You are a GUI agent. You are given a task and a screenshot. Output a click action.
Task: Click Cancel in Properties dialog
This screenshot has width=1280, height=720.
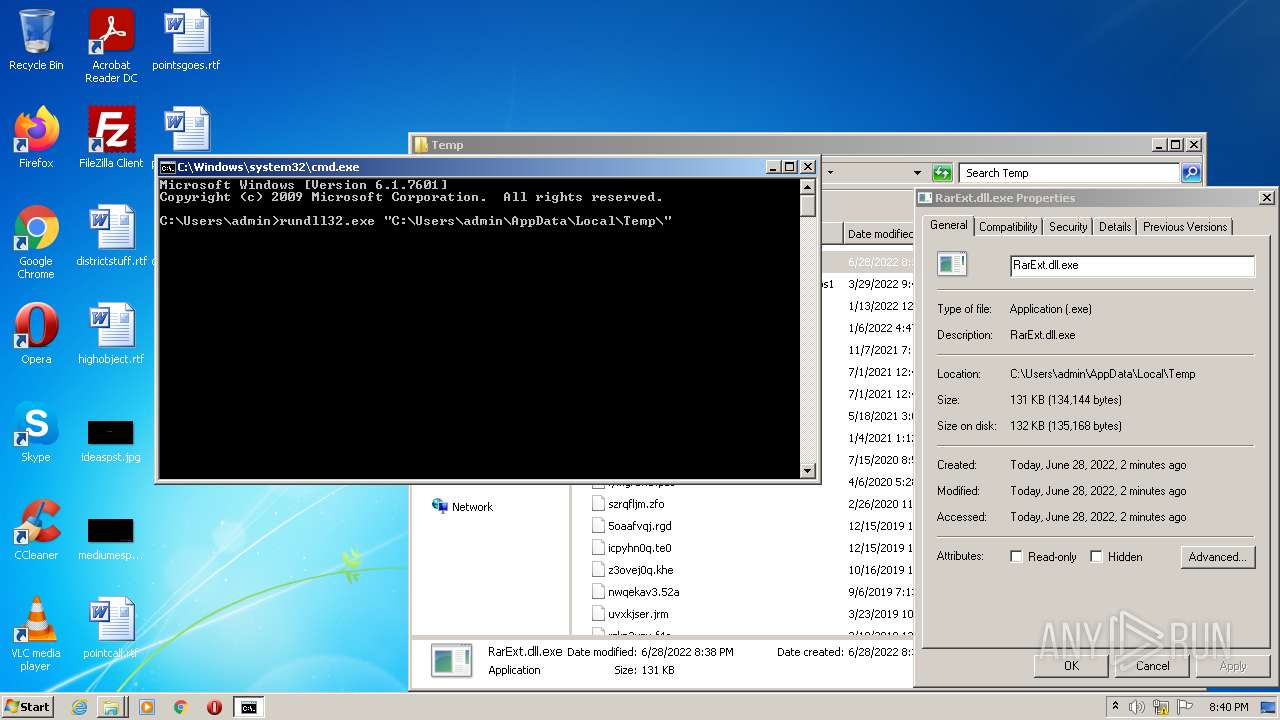[1152, 666]
